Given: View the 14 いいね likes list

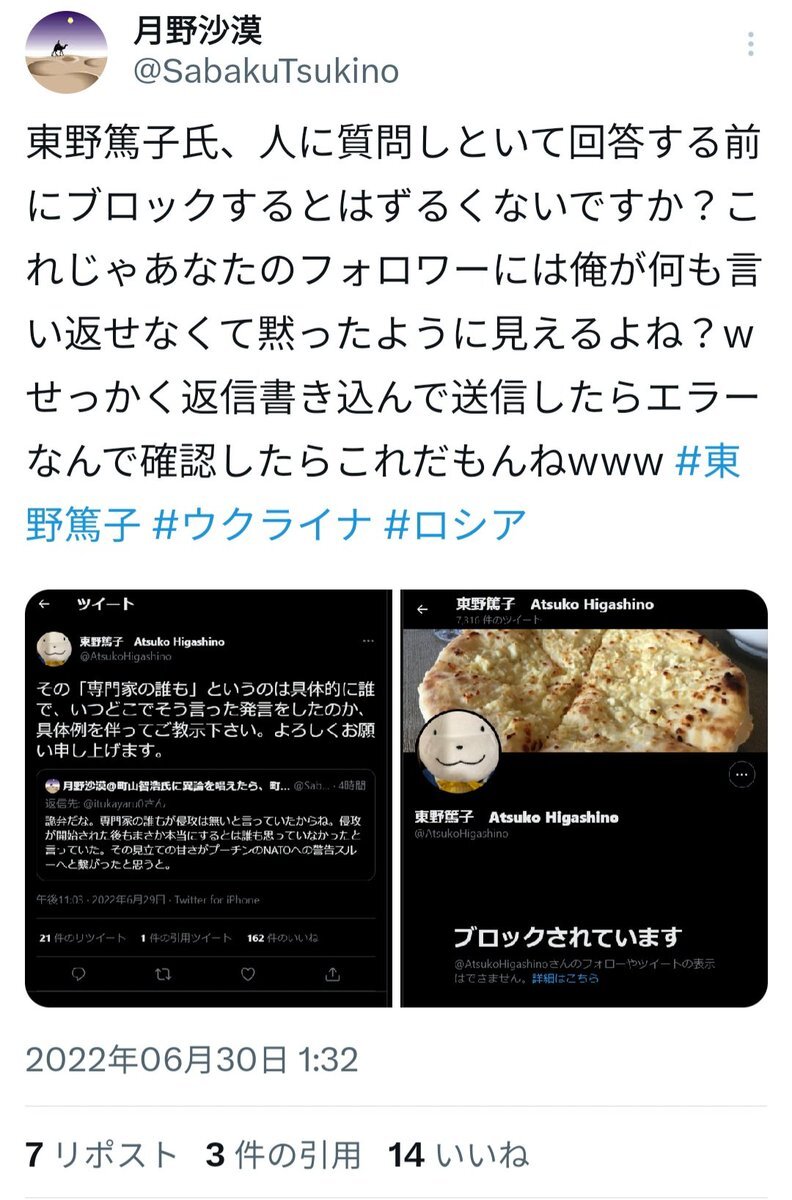Looking at the screenshot, I should tap(457, 1155).
